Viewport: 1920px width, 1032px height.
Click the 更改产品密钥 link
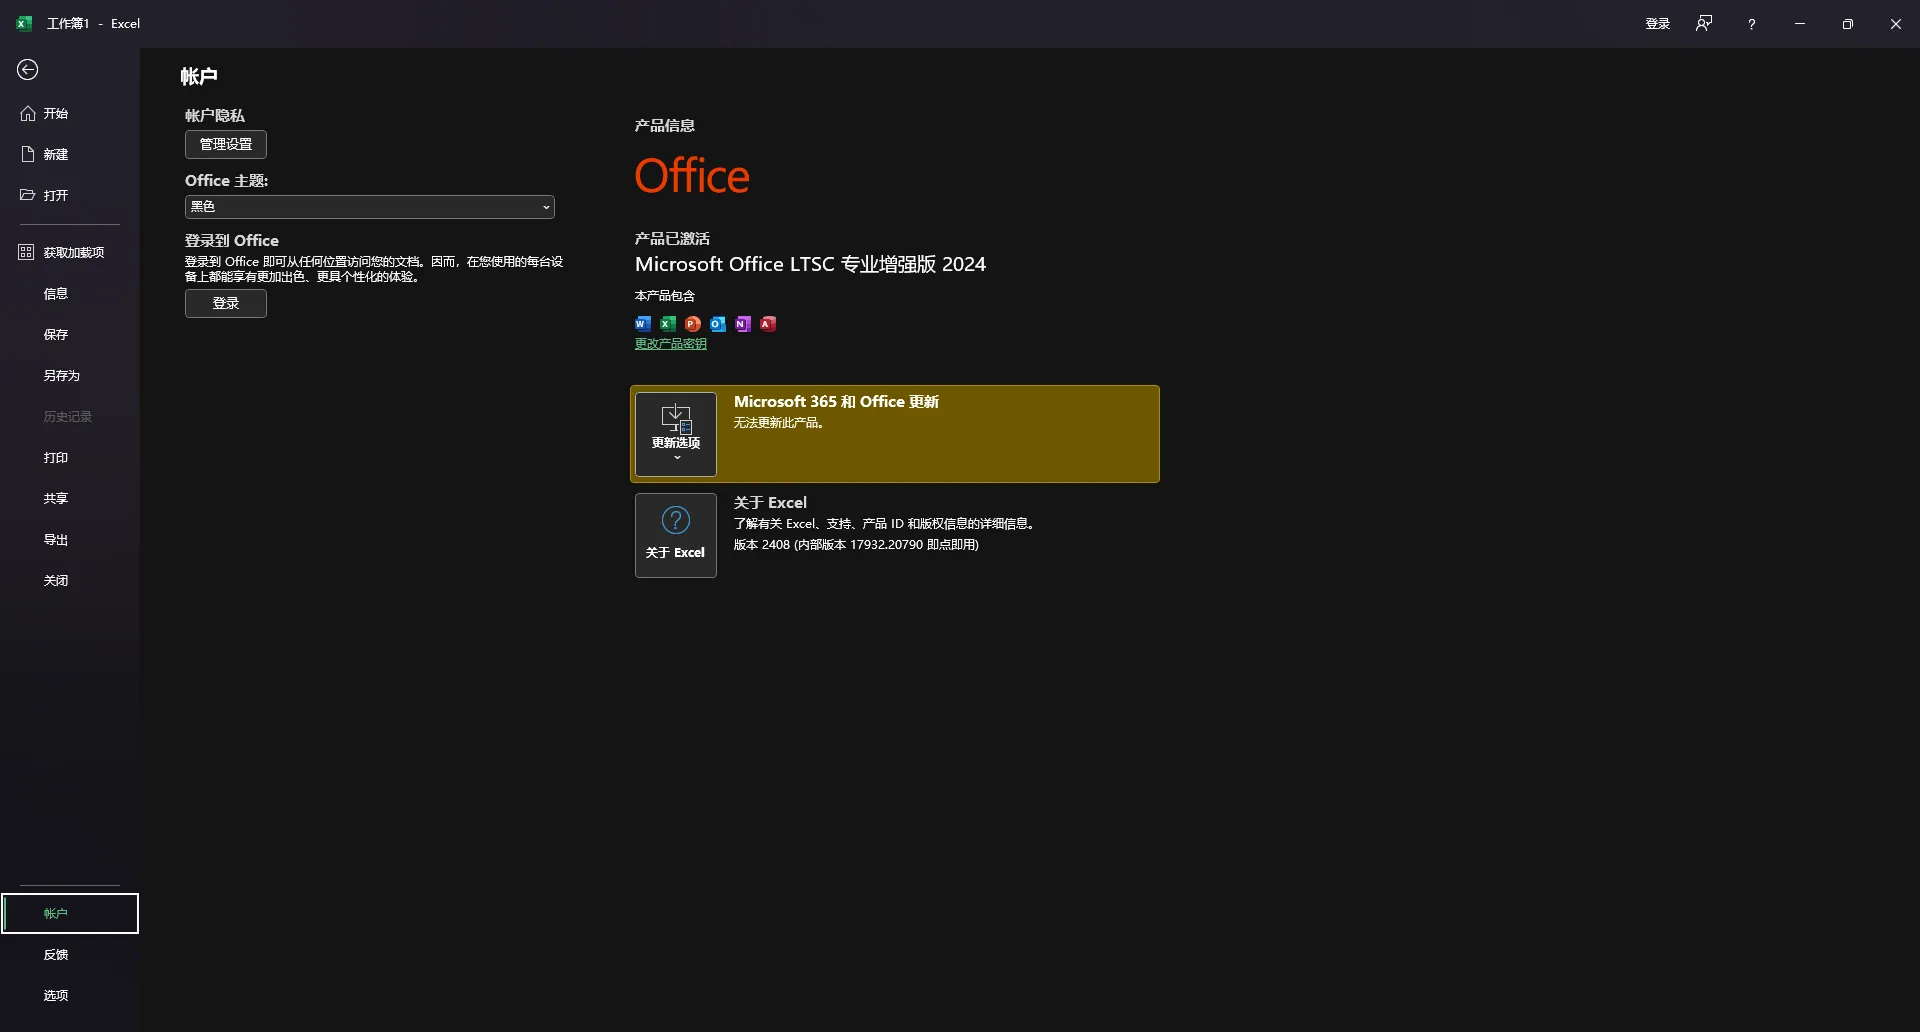click(671, 343)
